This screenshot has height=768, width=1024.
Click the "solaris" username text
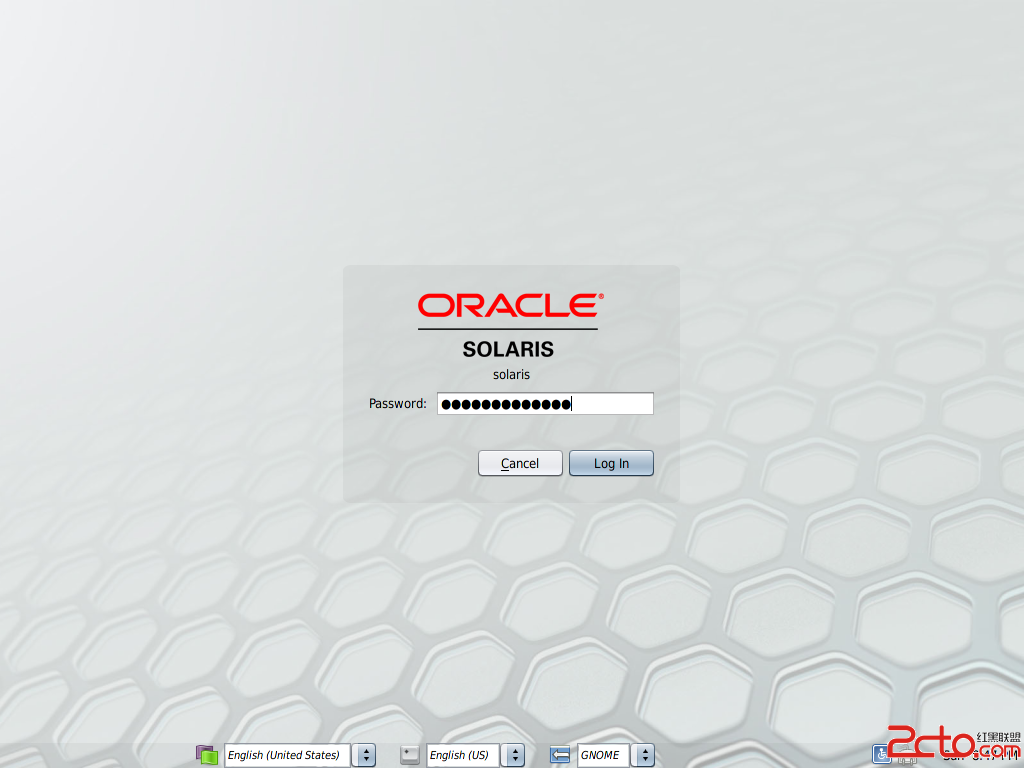point(511,375)
